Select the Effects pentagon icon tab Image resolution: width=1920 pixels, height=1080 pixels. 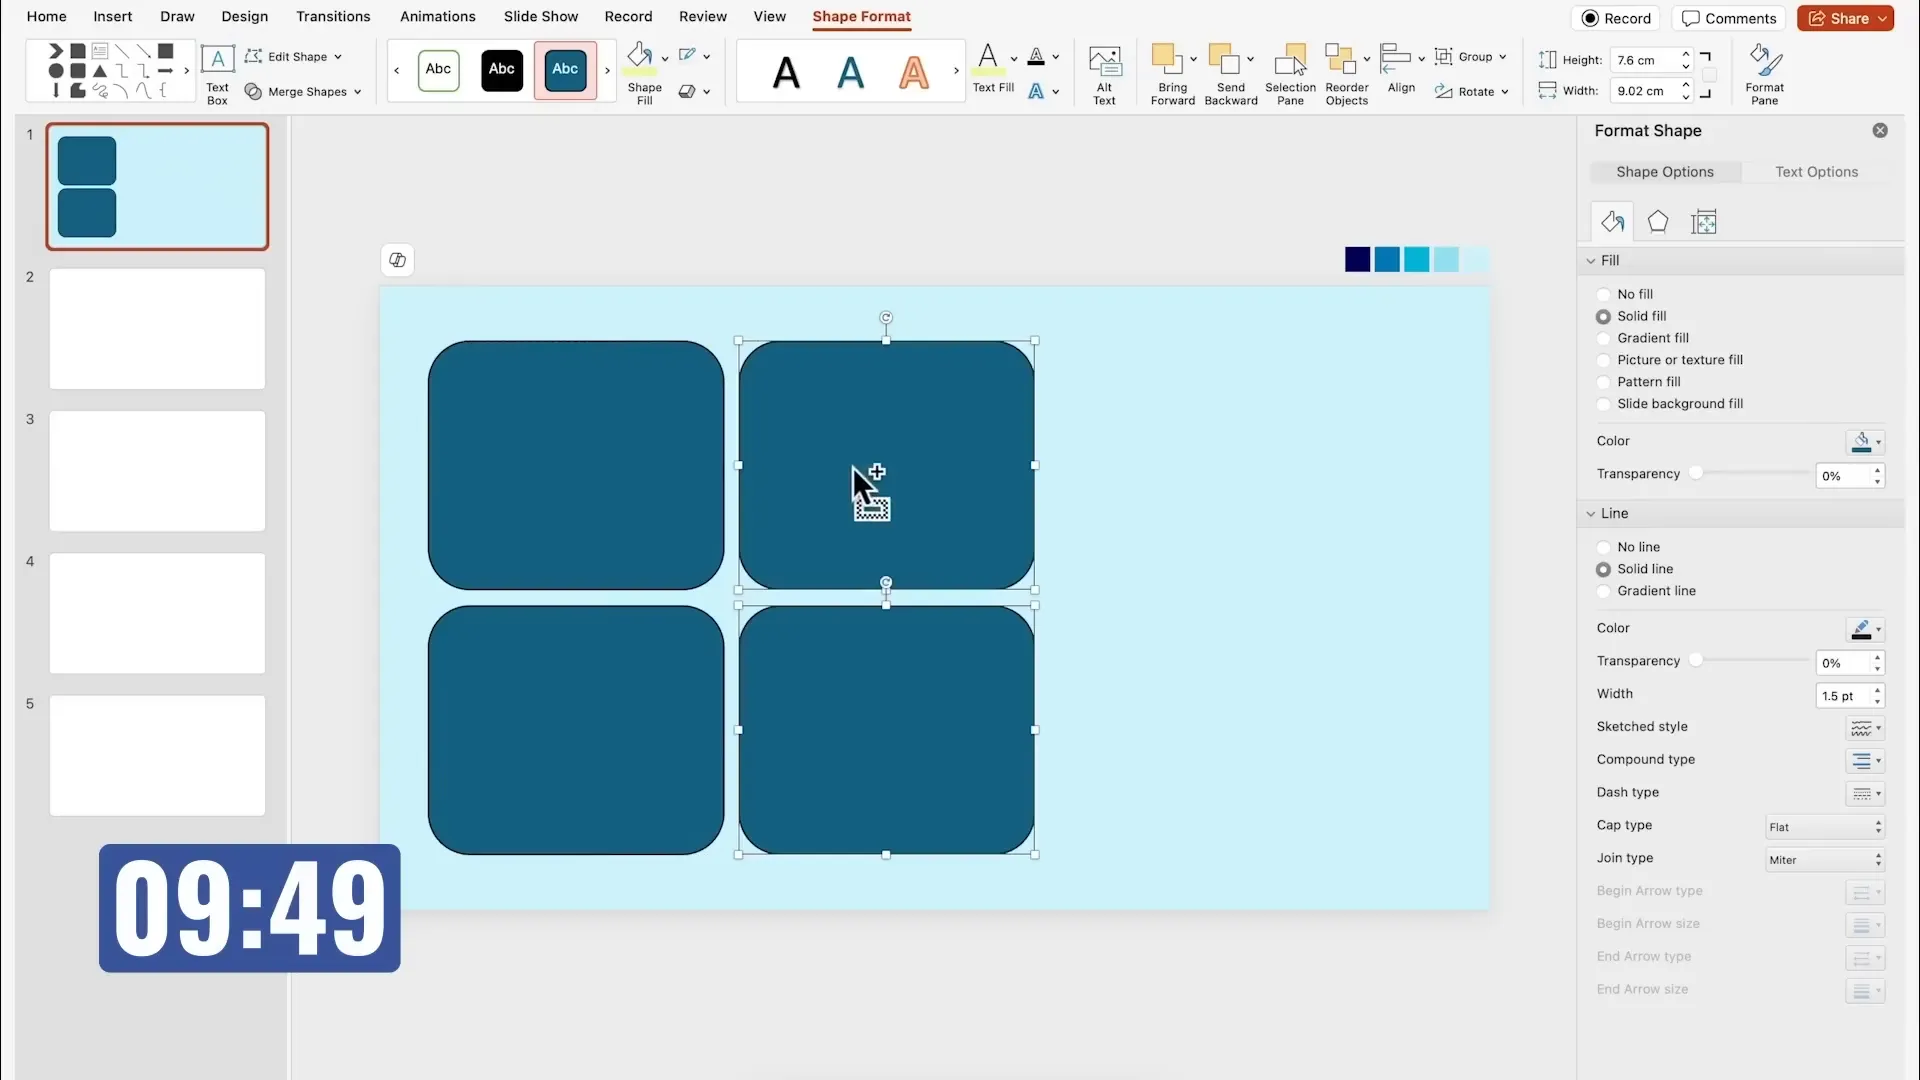pyautogui.click(x=1658, y=222)
